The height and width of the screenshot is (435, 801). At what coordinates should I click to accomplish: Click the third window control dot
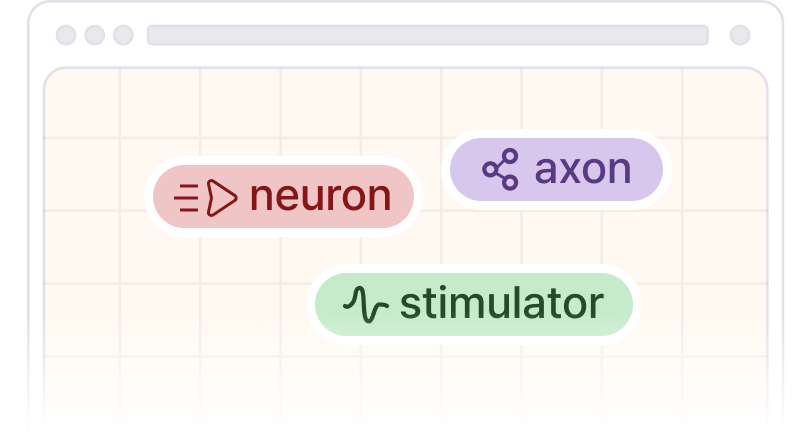123,35
